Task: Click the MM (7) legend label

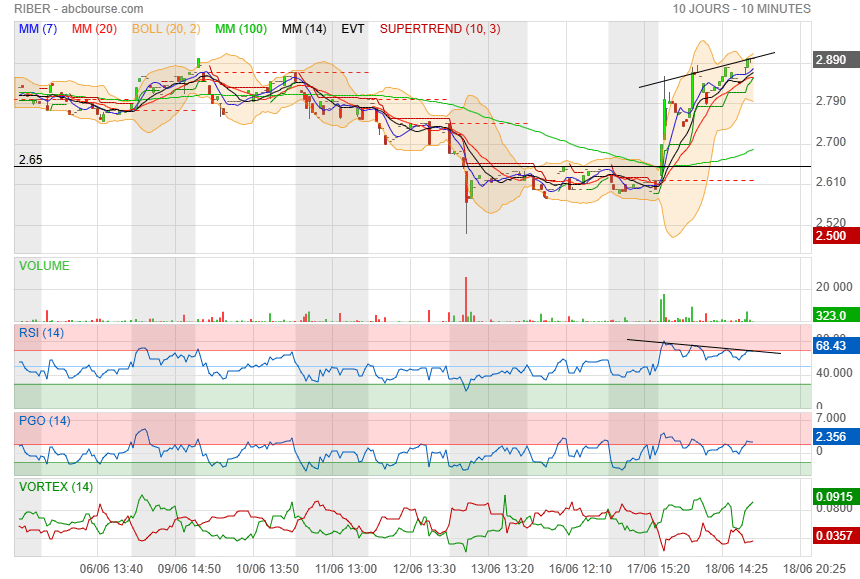Action: tap(38, 29)
